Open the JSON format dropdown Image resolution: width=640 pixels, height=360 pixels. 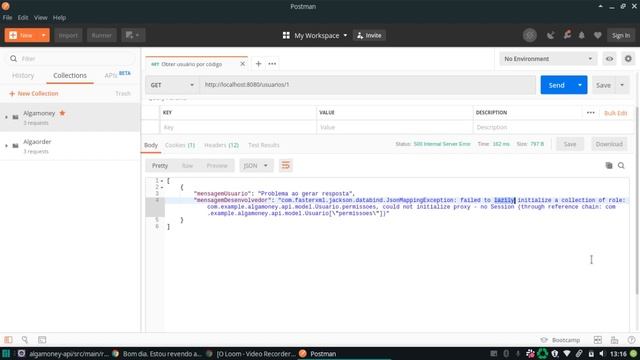(x=256, y=165)
